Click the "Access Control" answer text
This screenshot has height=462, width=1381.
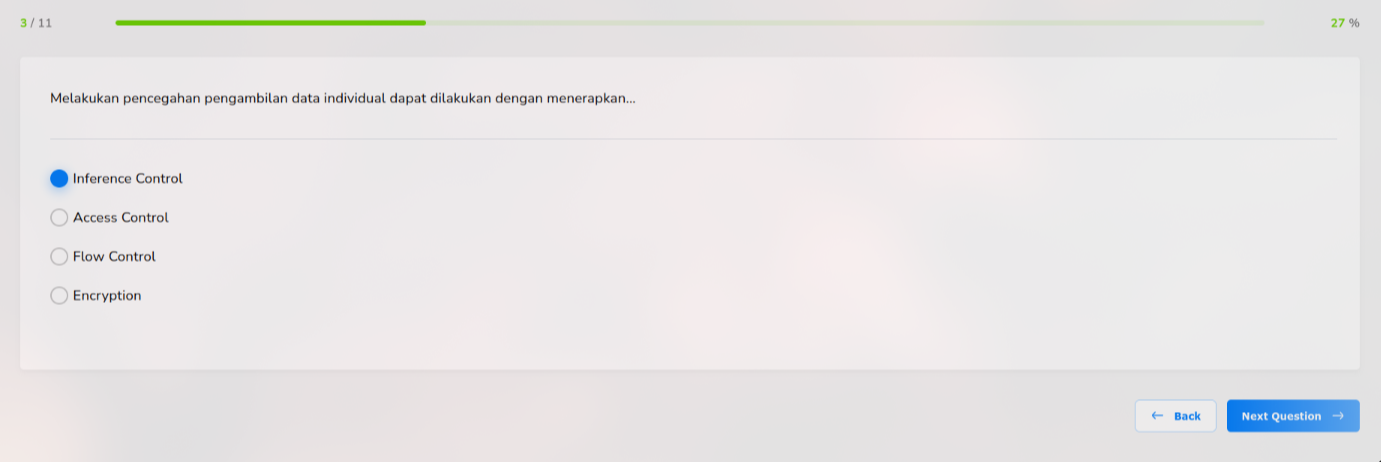click(x=121, y=218)
